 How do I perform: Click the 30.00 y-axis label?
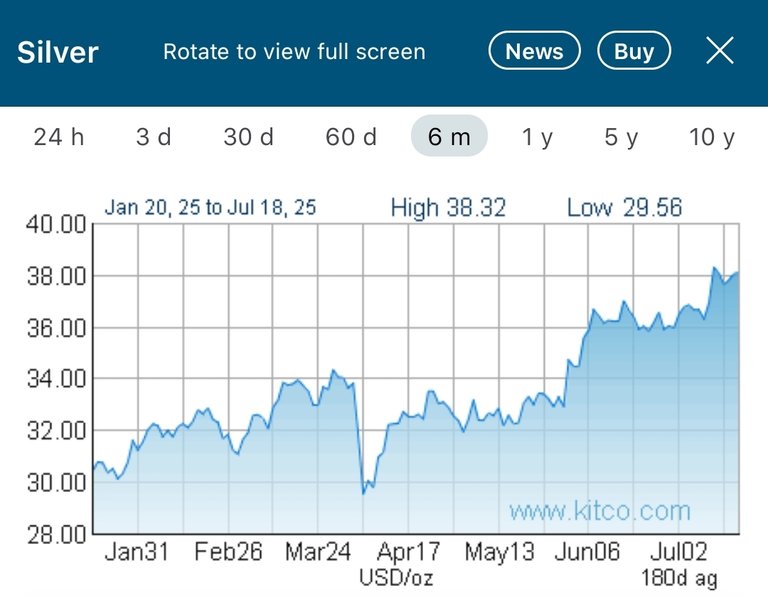56,483
